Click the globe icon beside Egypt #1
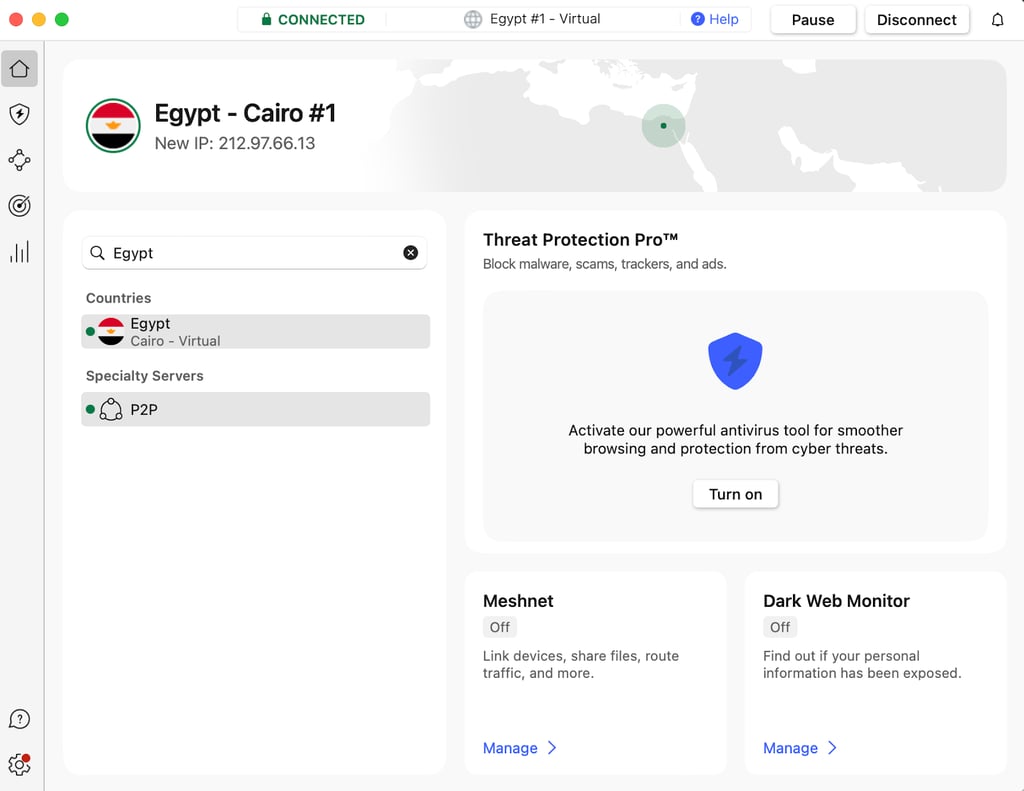Image resolution: width=1024 pixels, height=791 pixels. click(473, 19)
